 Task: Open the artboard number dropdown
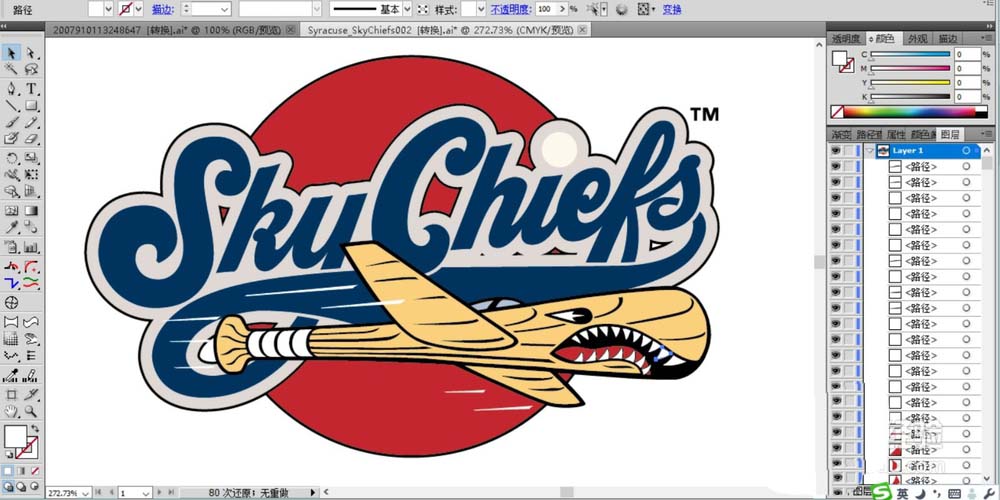146,493
